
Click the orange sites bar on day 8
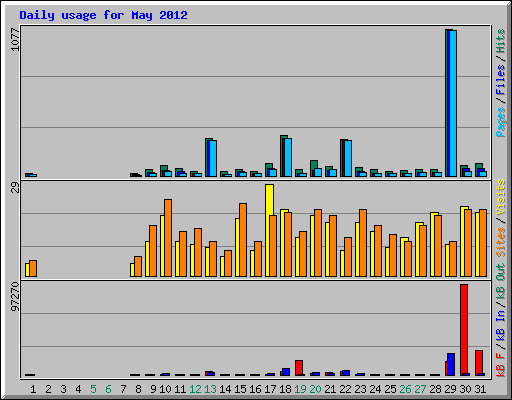coord(138,267)
